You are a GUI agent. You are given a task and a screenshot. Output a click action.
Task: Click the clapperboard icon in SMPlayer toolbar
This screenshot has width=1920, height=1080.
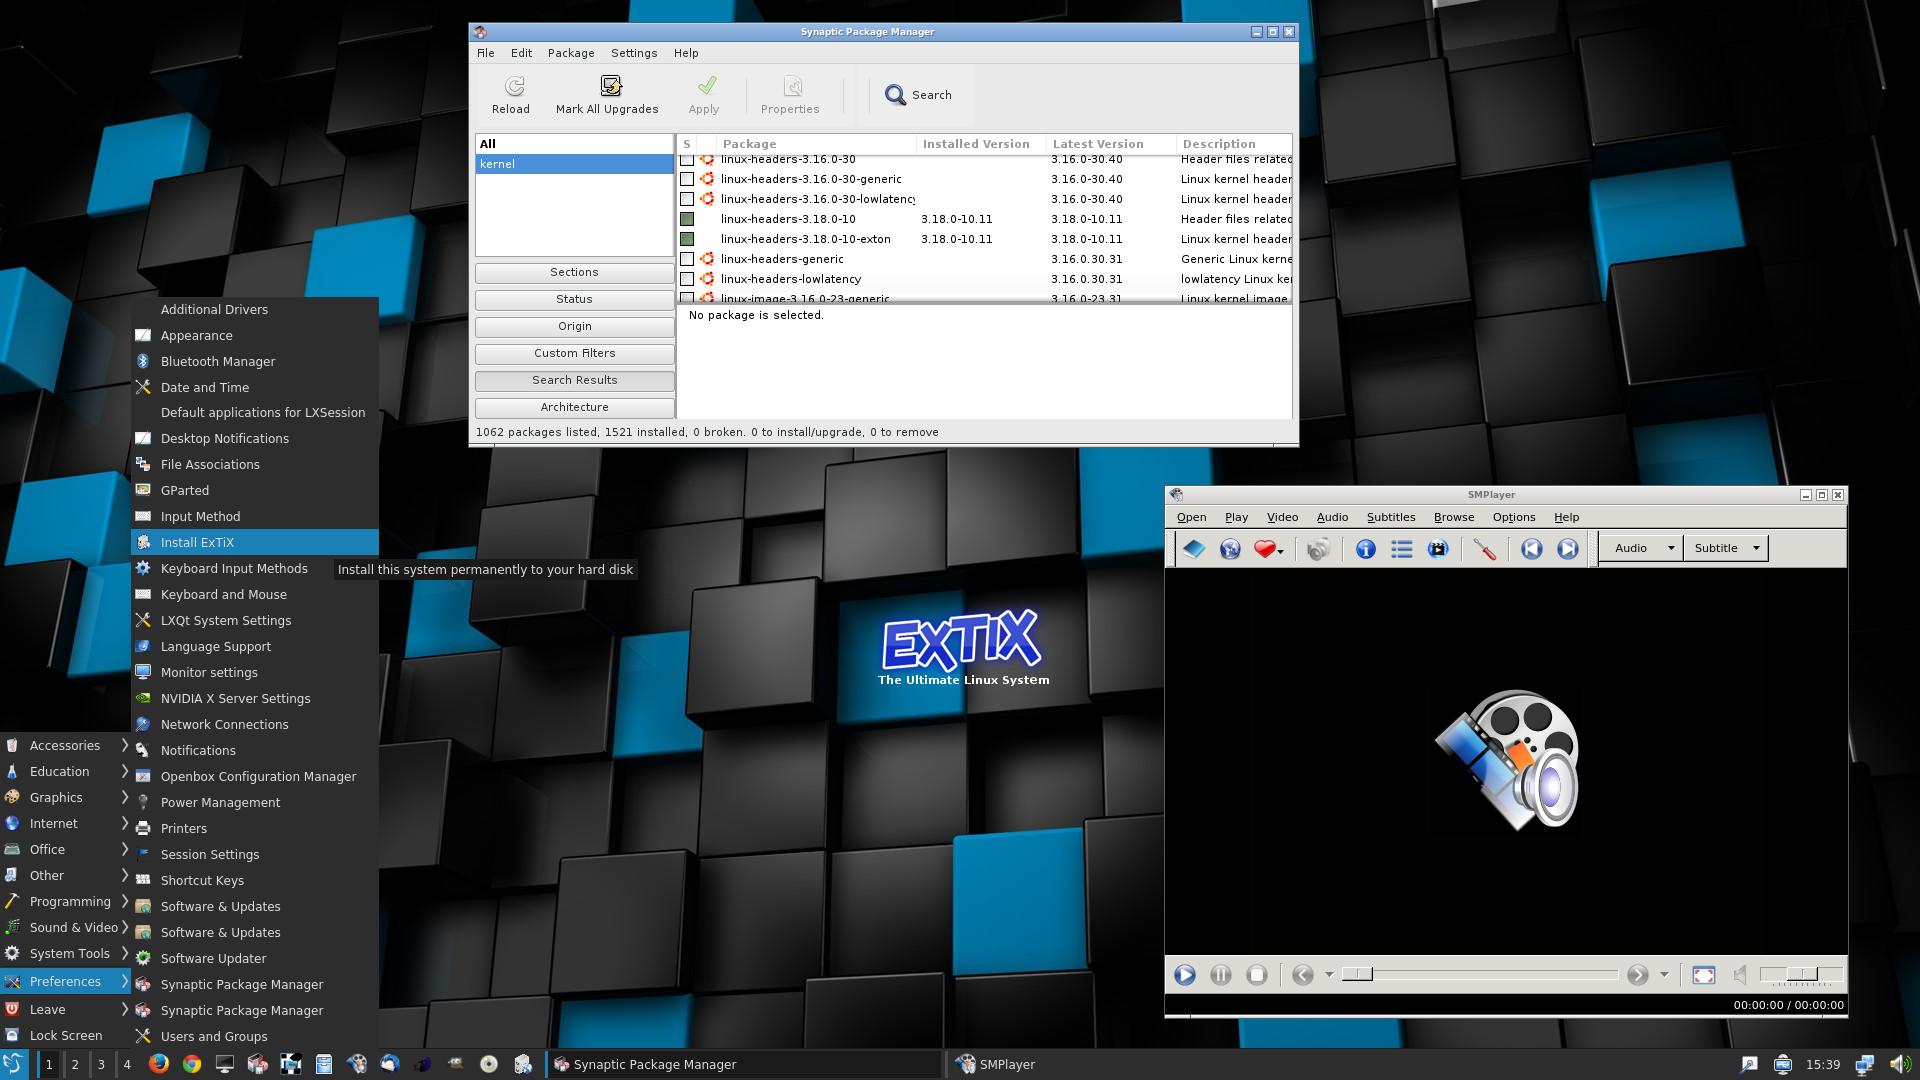(x=1437, y=549)
